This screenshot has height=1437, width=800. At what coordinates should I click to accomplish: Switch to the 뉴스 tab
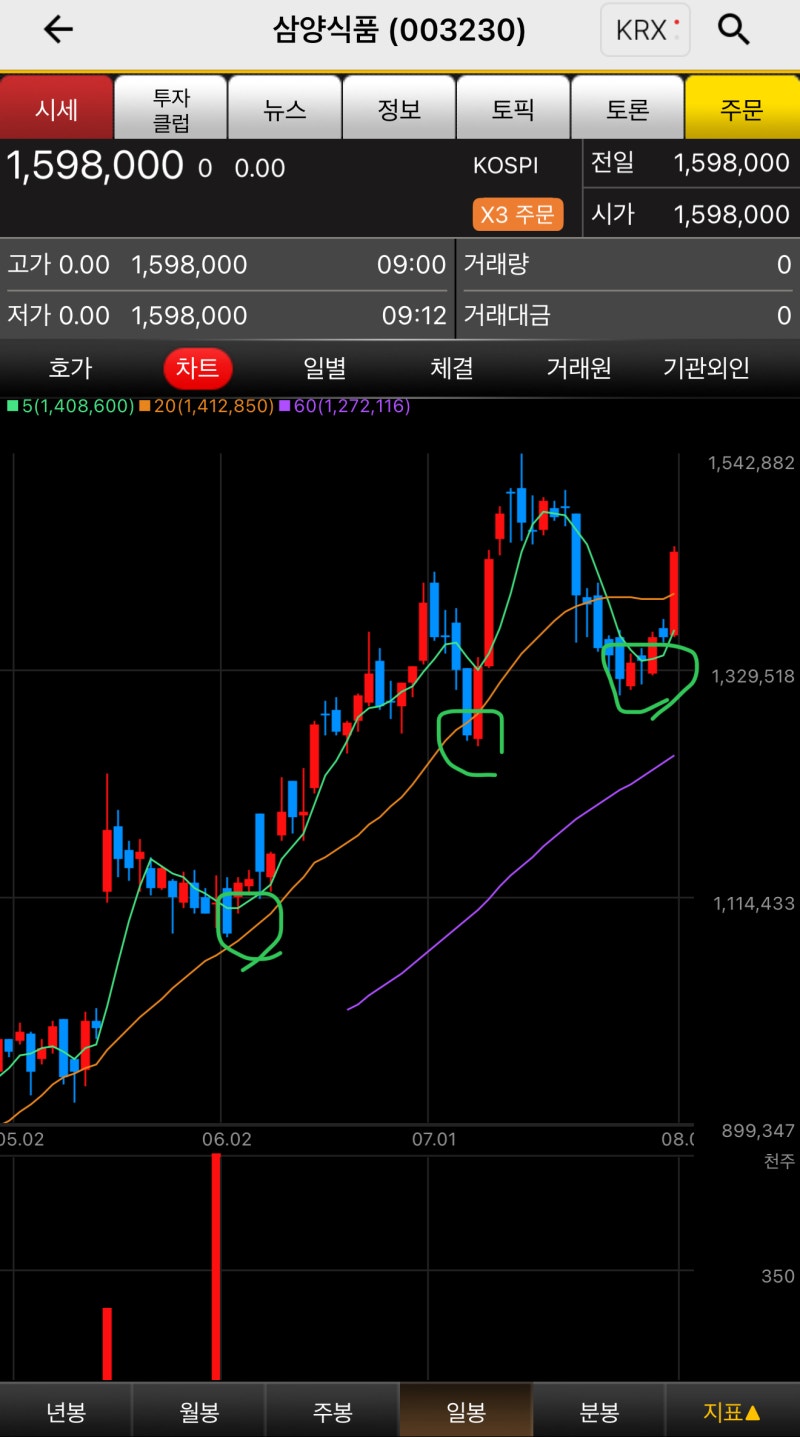285,108
